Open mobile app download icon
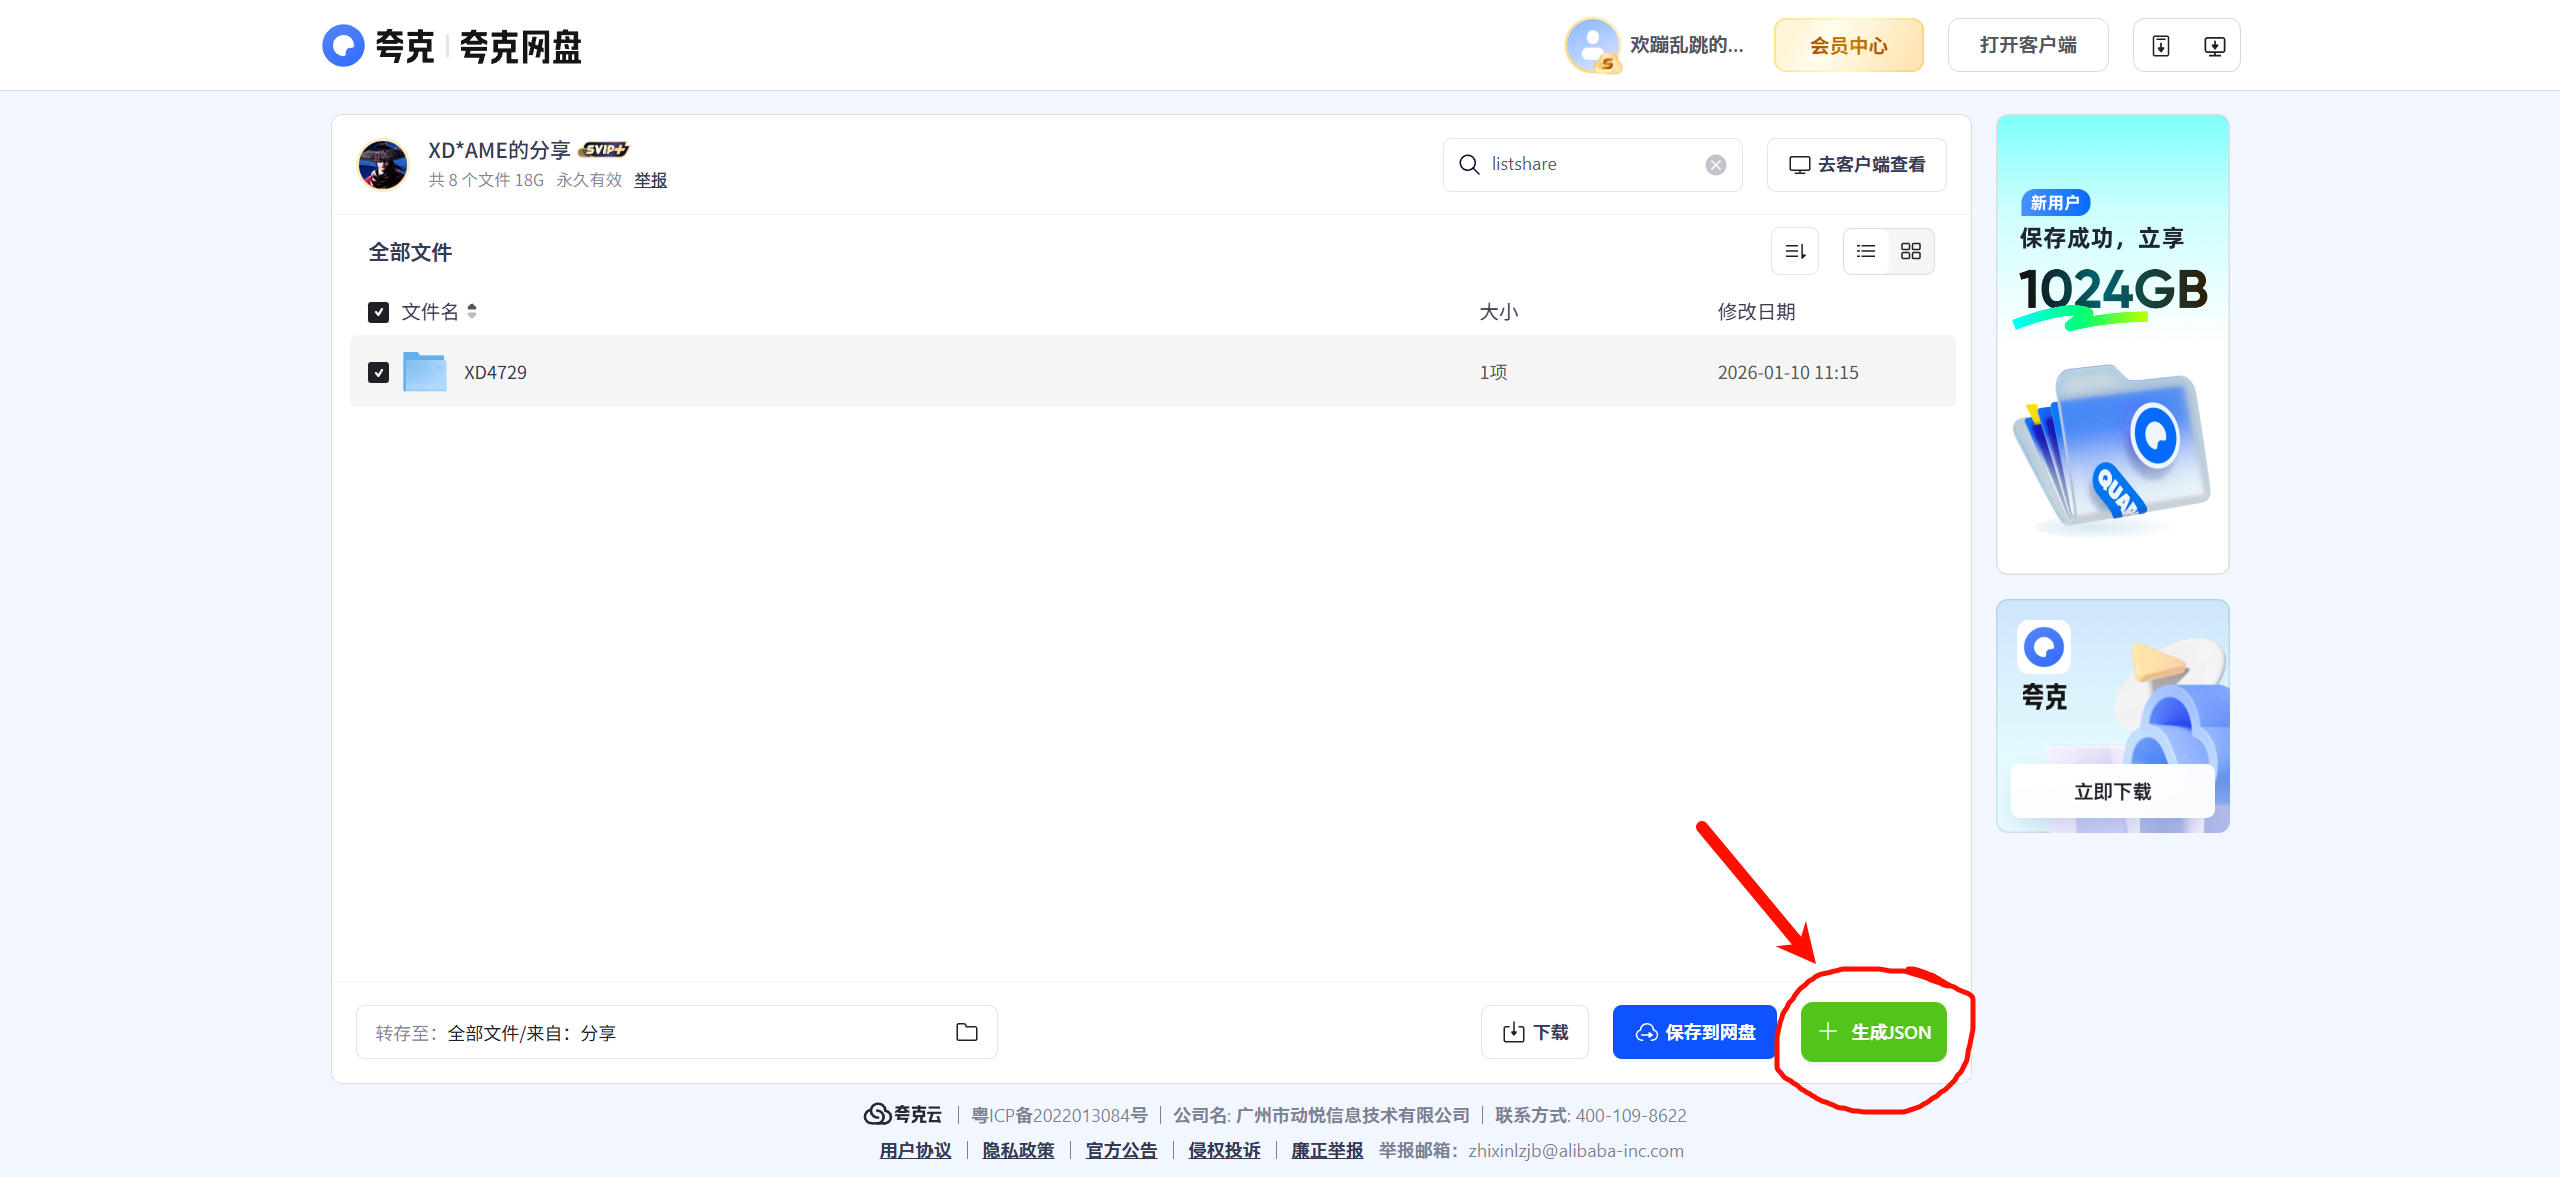Viewport: 2560px width, 1177px height. coord(2161,46)
